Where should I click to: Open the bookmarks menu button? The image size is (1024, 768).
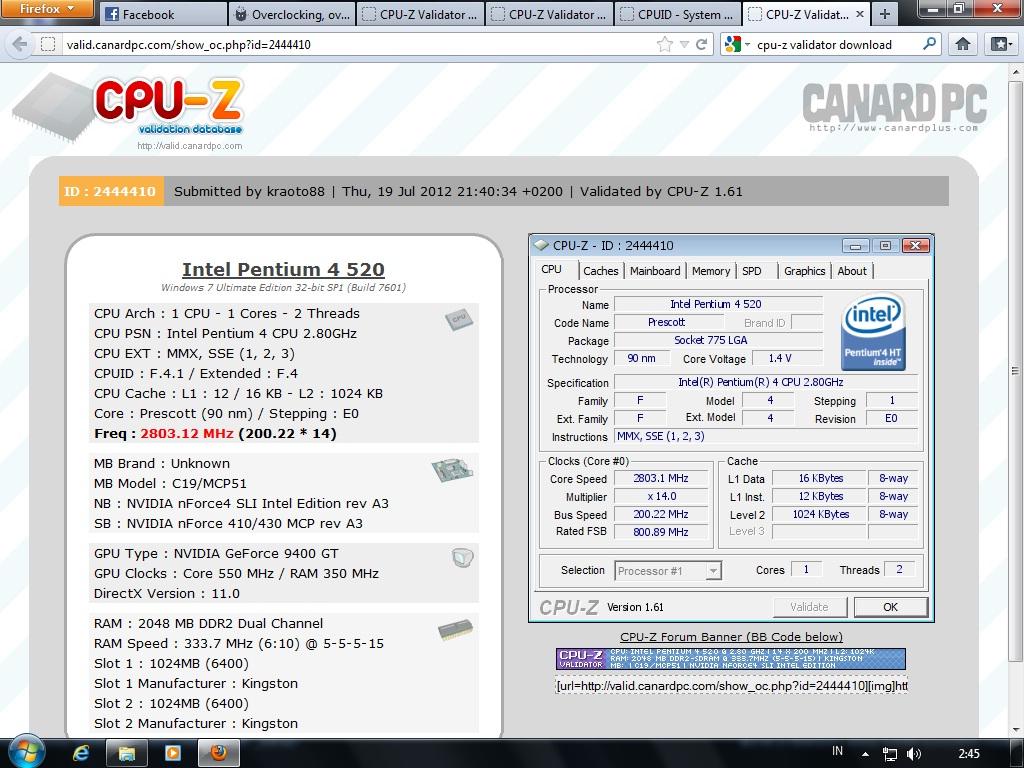pos(1001,44)
